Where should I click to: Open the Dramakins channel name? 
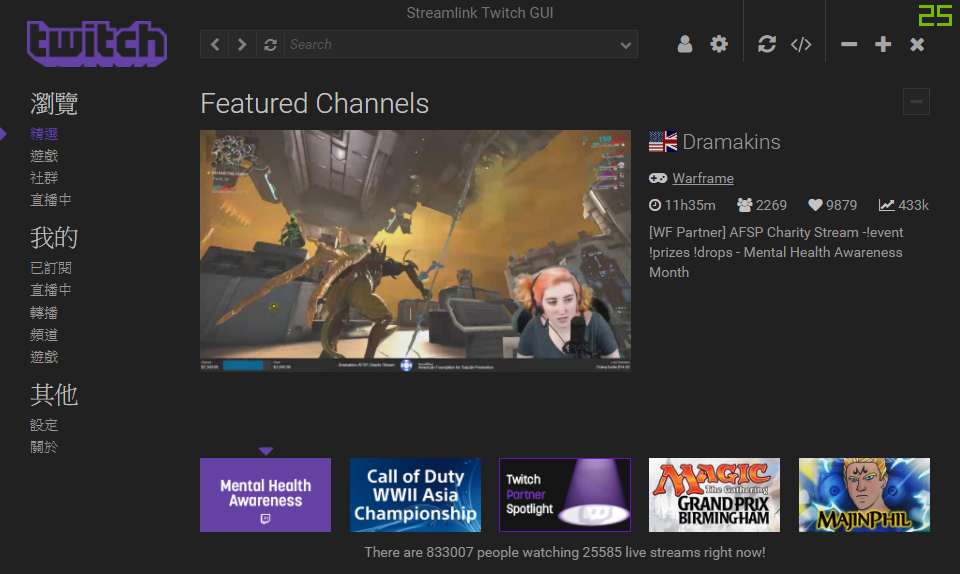point(731,142)
